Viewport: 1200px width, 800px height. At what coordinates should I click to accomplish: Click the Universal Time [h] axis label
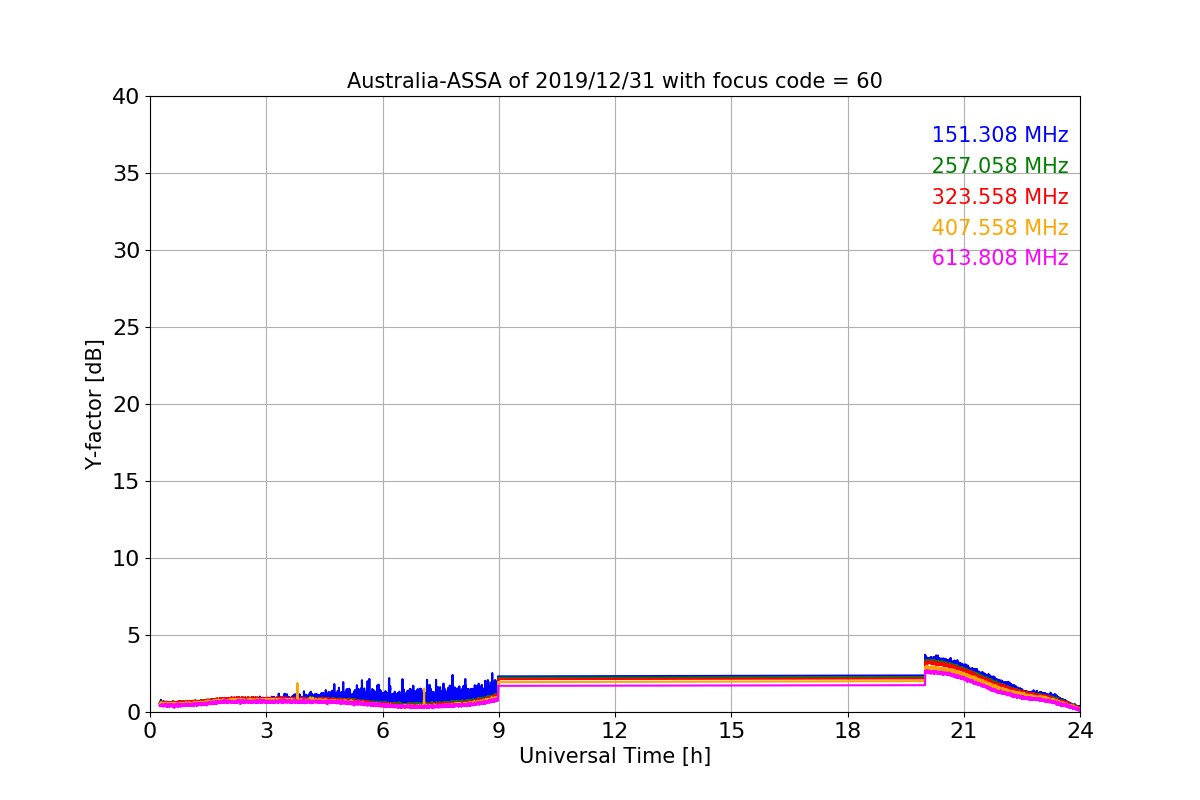tap(614, 757)
